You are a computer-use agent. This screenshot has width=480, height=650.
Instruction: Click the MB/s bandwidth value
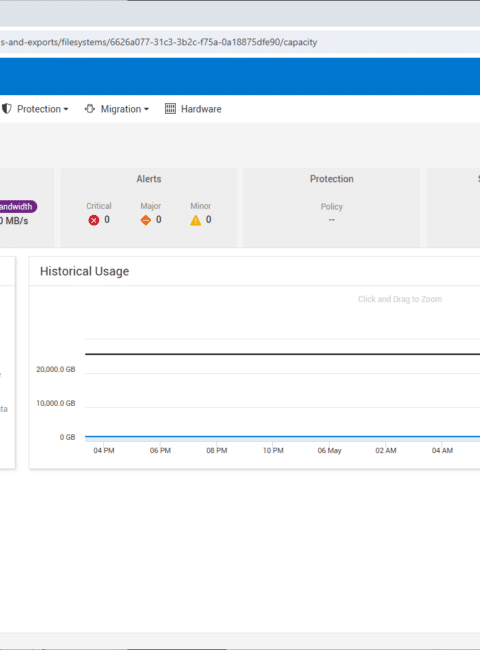click(14, 221)
